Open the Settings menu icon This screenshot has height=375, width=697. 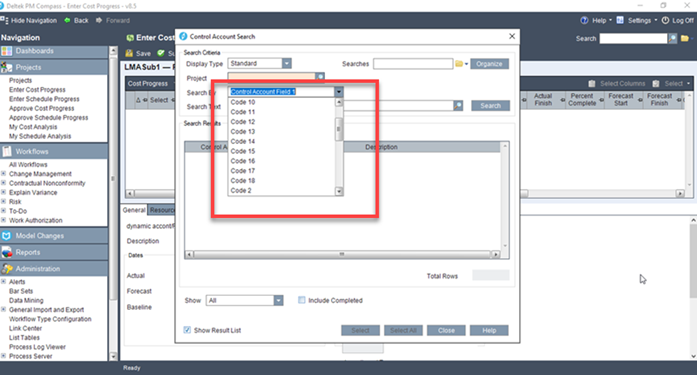620,20
